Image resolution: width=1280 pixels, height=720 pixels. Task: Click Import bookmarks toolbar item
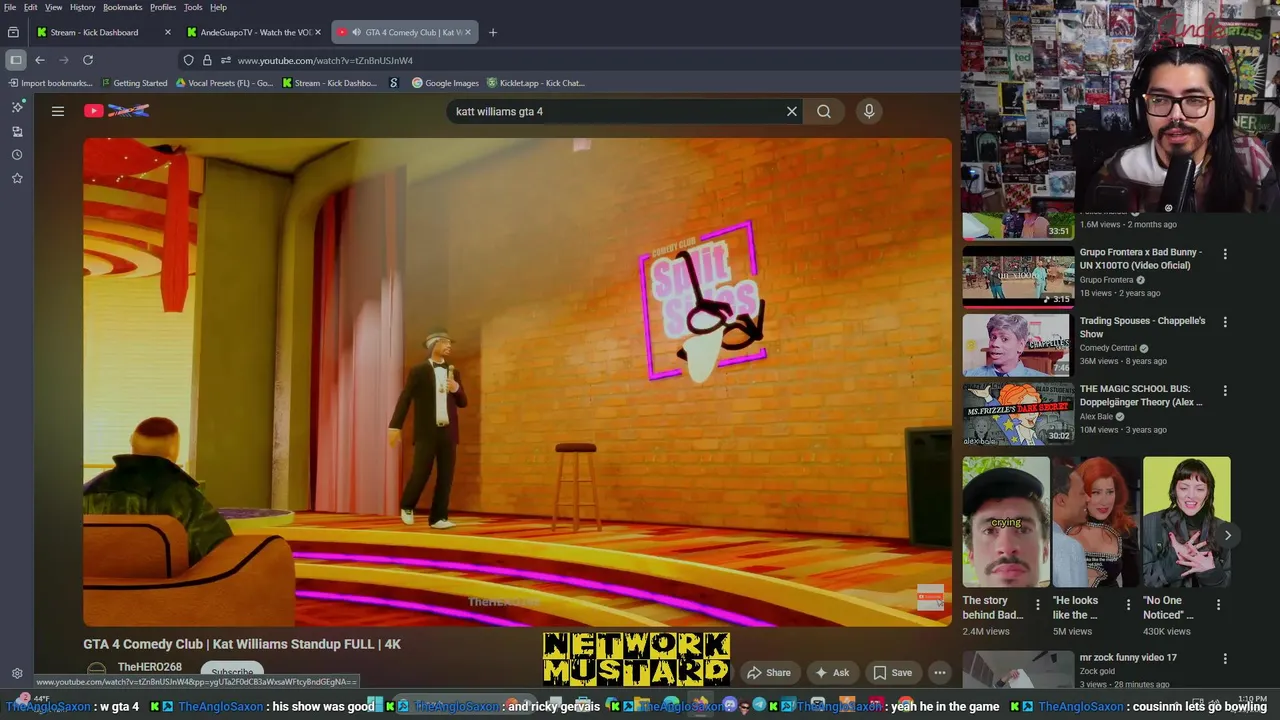(50, 83)
